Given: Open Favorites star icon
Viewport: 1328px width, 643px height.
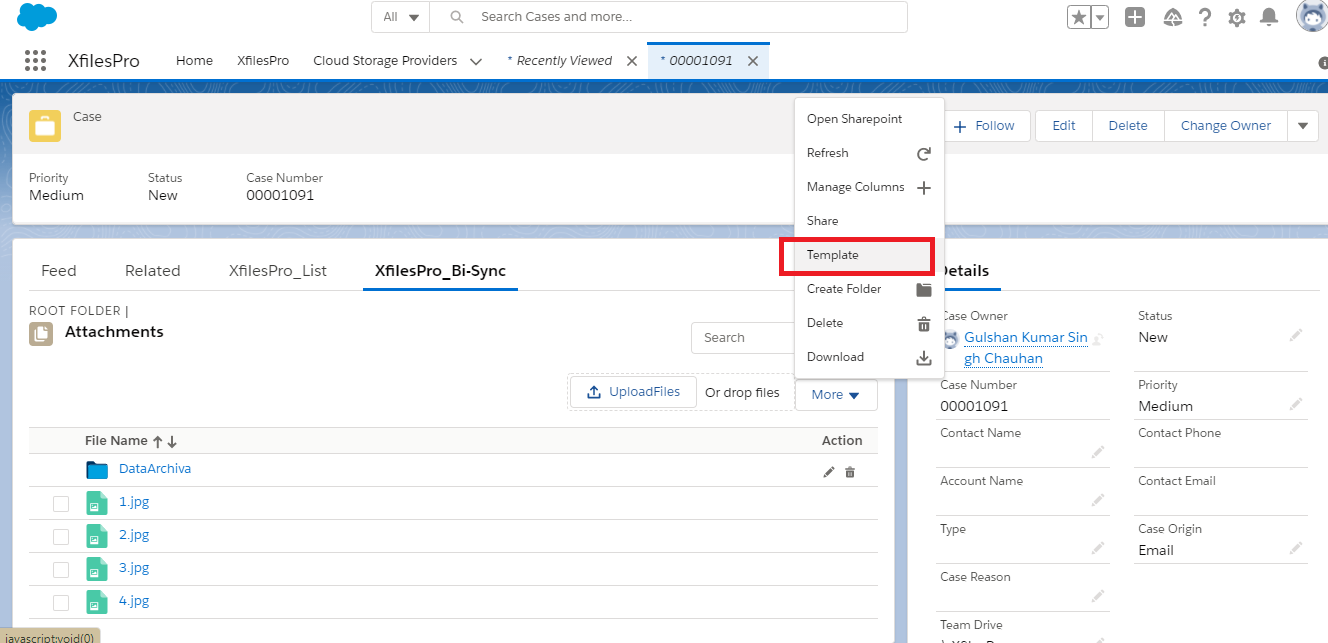Looking at the screenshot, I should (x=1078, y=17).
